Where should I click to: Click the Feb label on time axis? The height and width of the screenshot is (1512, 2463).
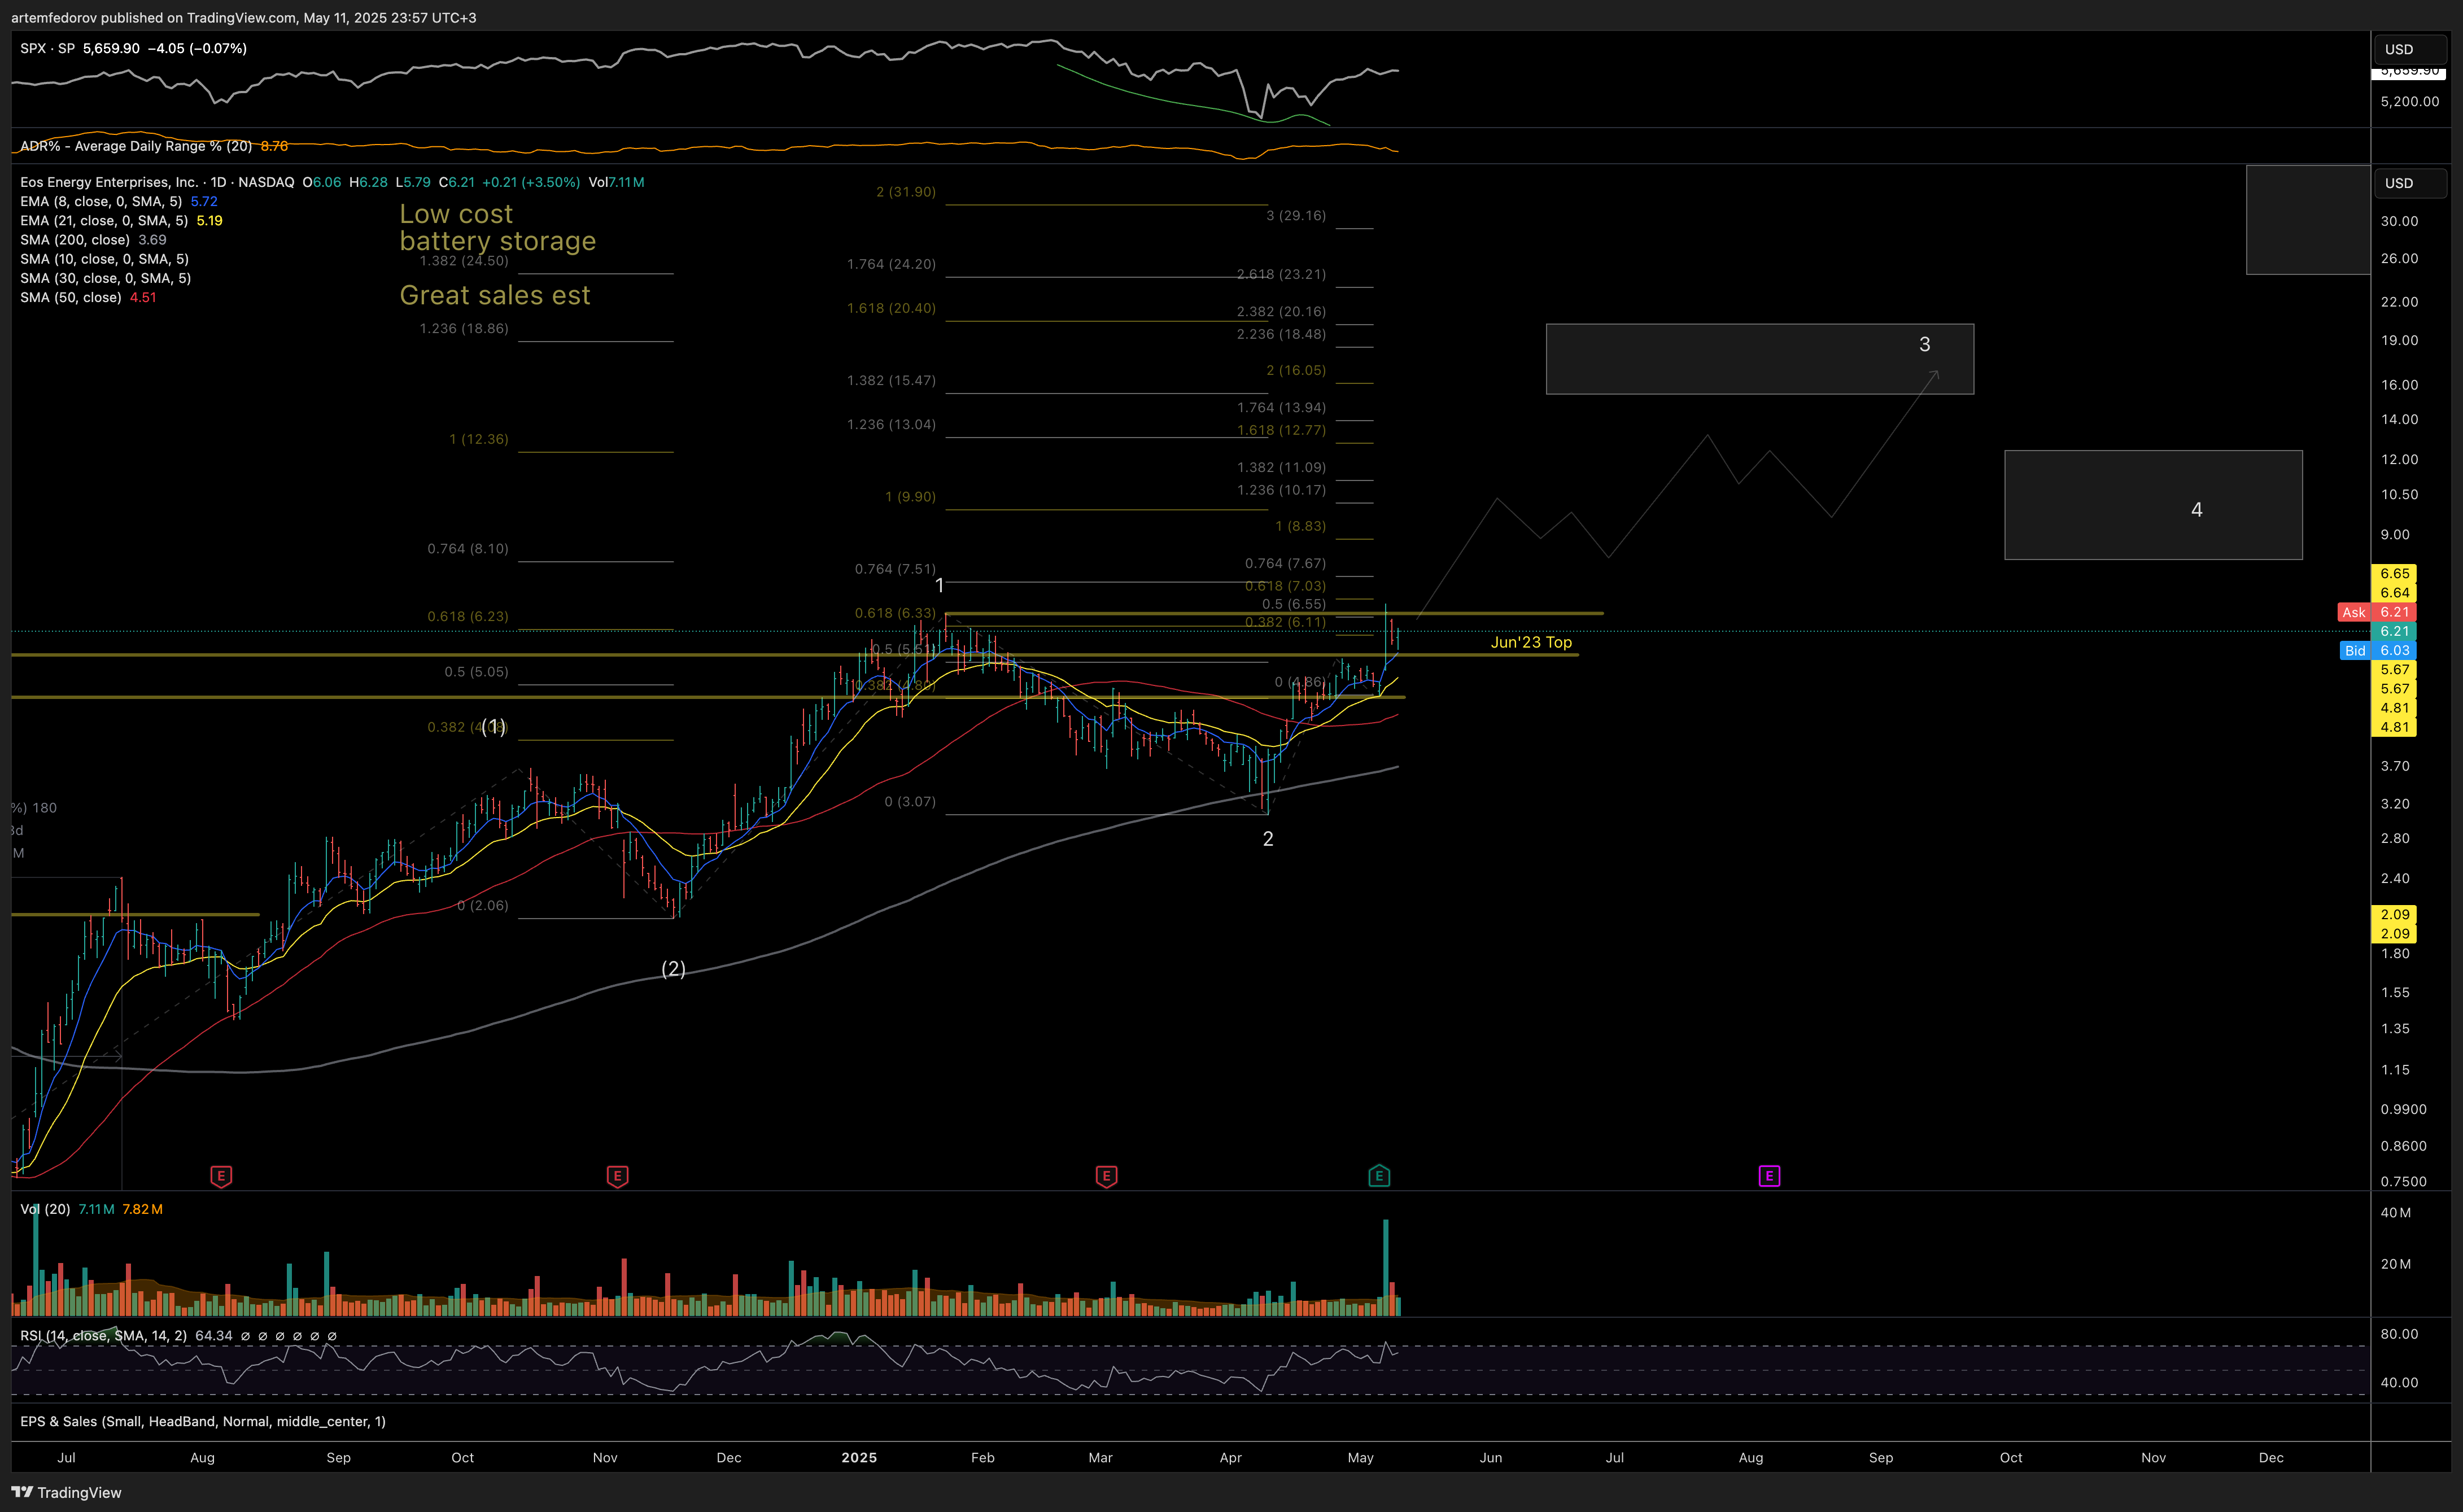click(x=983, y=1457)
